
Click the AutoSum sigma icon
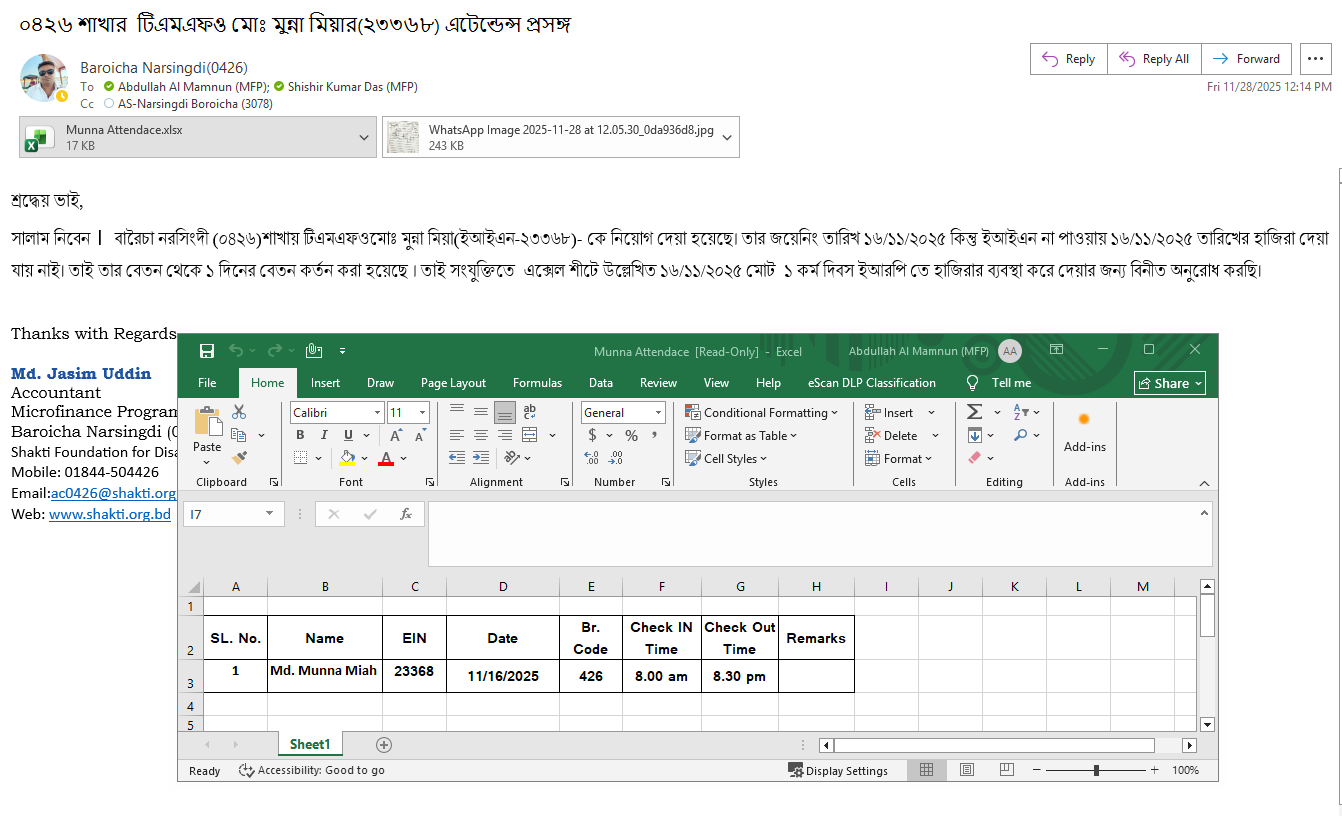point(974,412)
